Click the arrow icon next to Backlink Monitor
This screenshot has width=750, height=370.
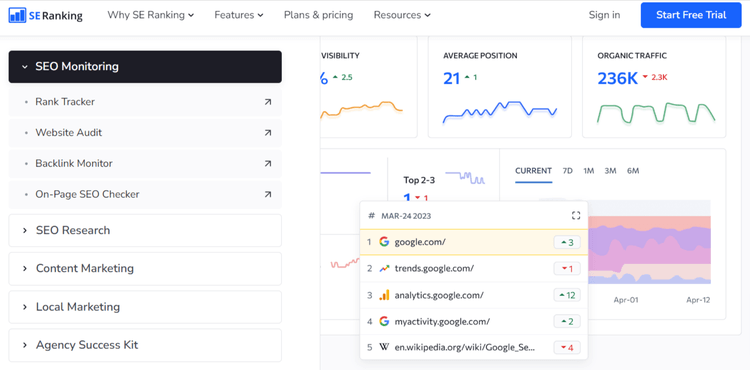click(x=268, y=163)
